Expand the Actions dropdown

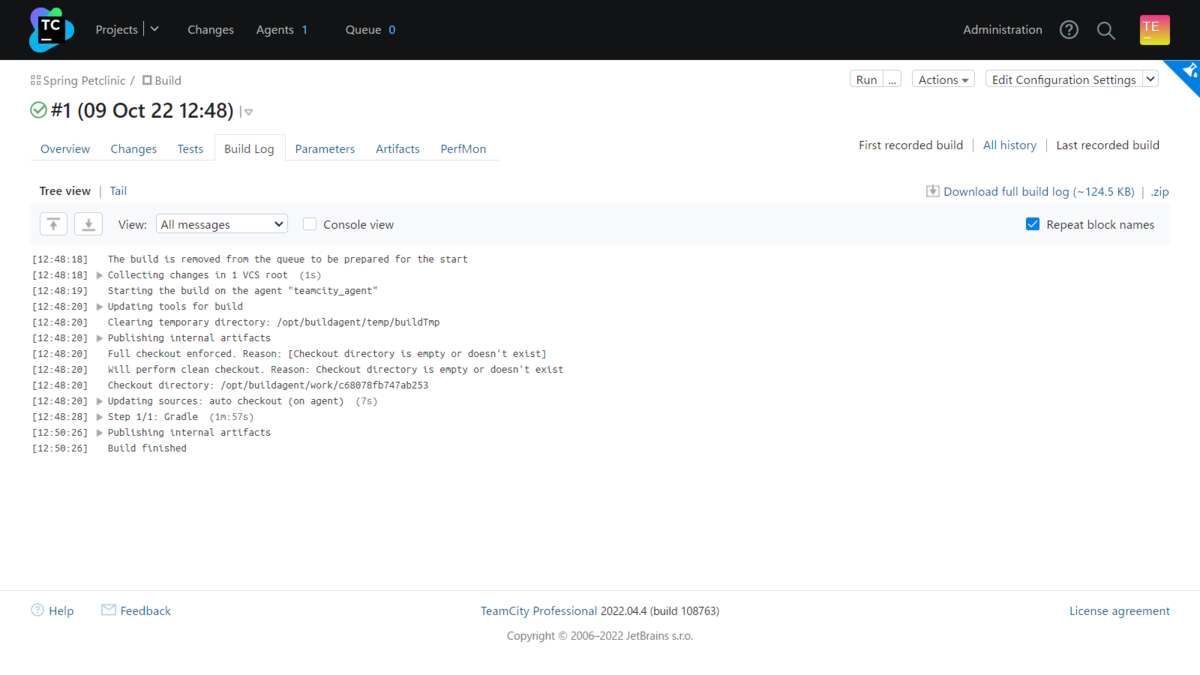click(x=943, y=80)
